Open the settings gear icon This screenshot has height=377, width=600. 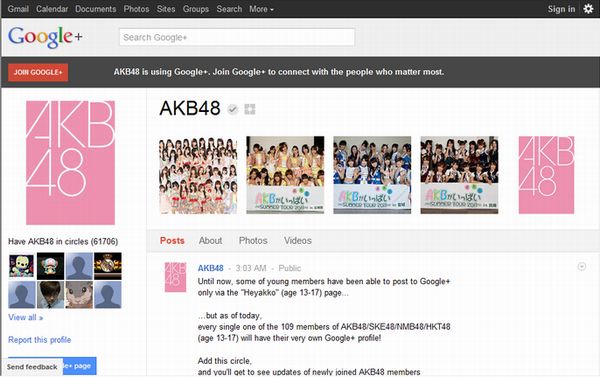(x=588, y=9)
